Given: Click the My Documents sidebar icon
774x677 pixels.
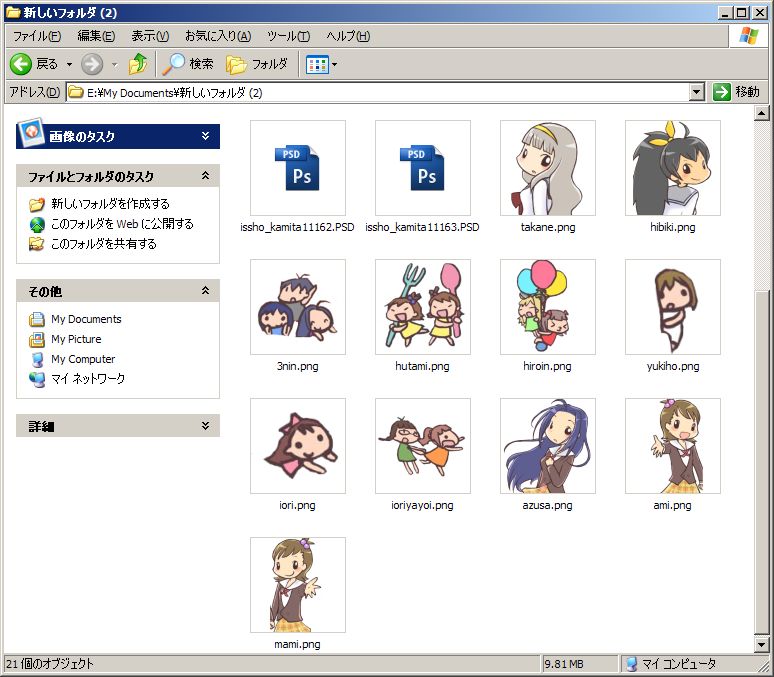Looking at the screenshot, I should (x=37, y=319).
